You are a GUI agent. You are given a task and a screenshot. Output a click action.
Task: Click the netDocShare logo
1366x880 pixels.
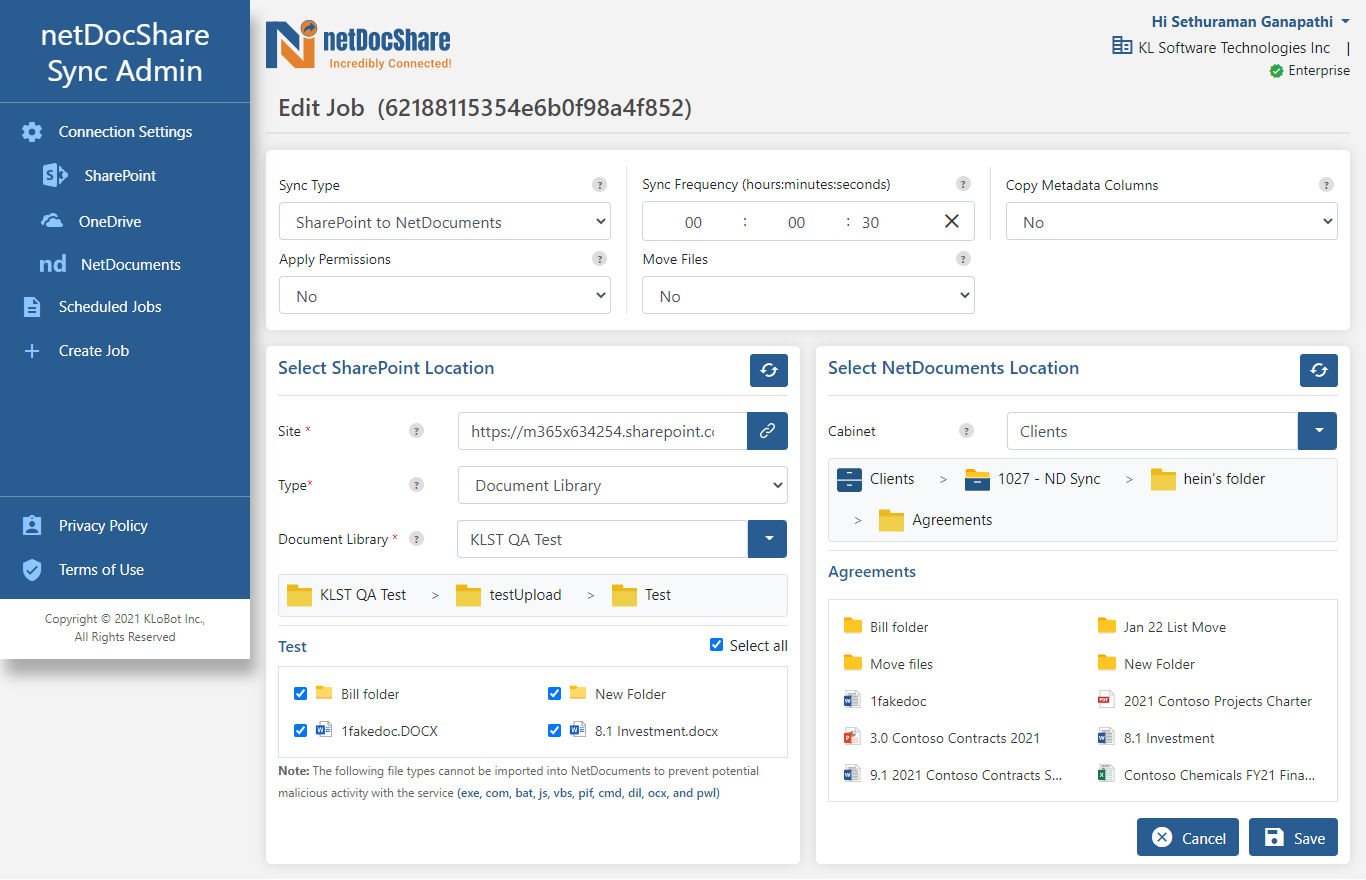358,46
